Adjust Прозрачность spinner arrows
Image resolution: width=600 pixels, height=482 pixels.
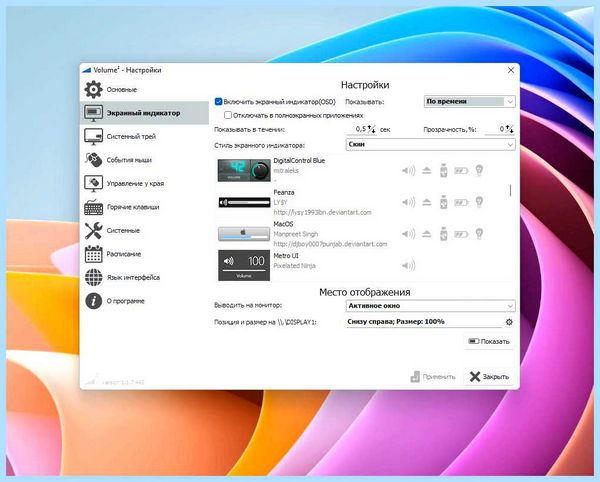point(509,129)
